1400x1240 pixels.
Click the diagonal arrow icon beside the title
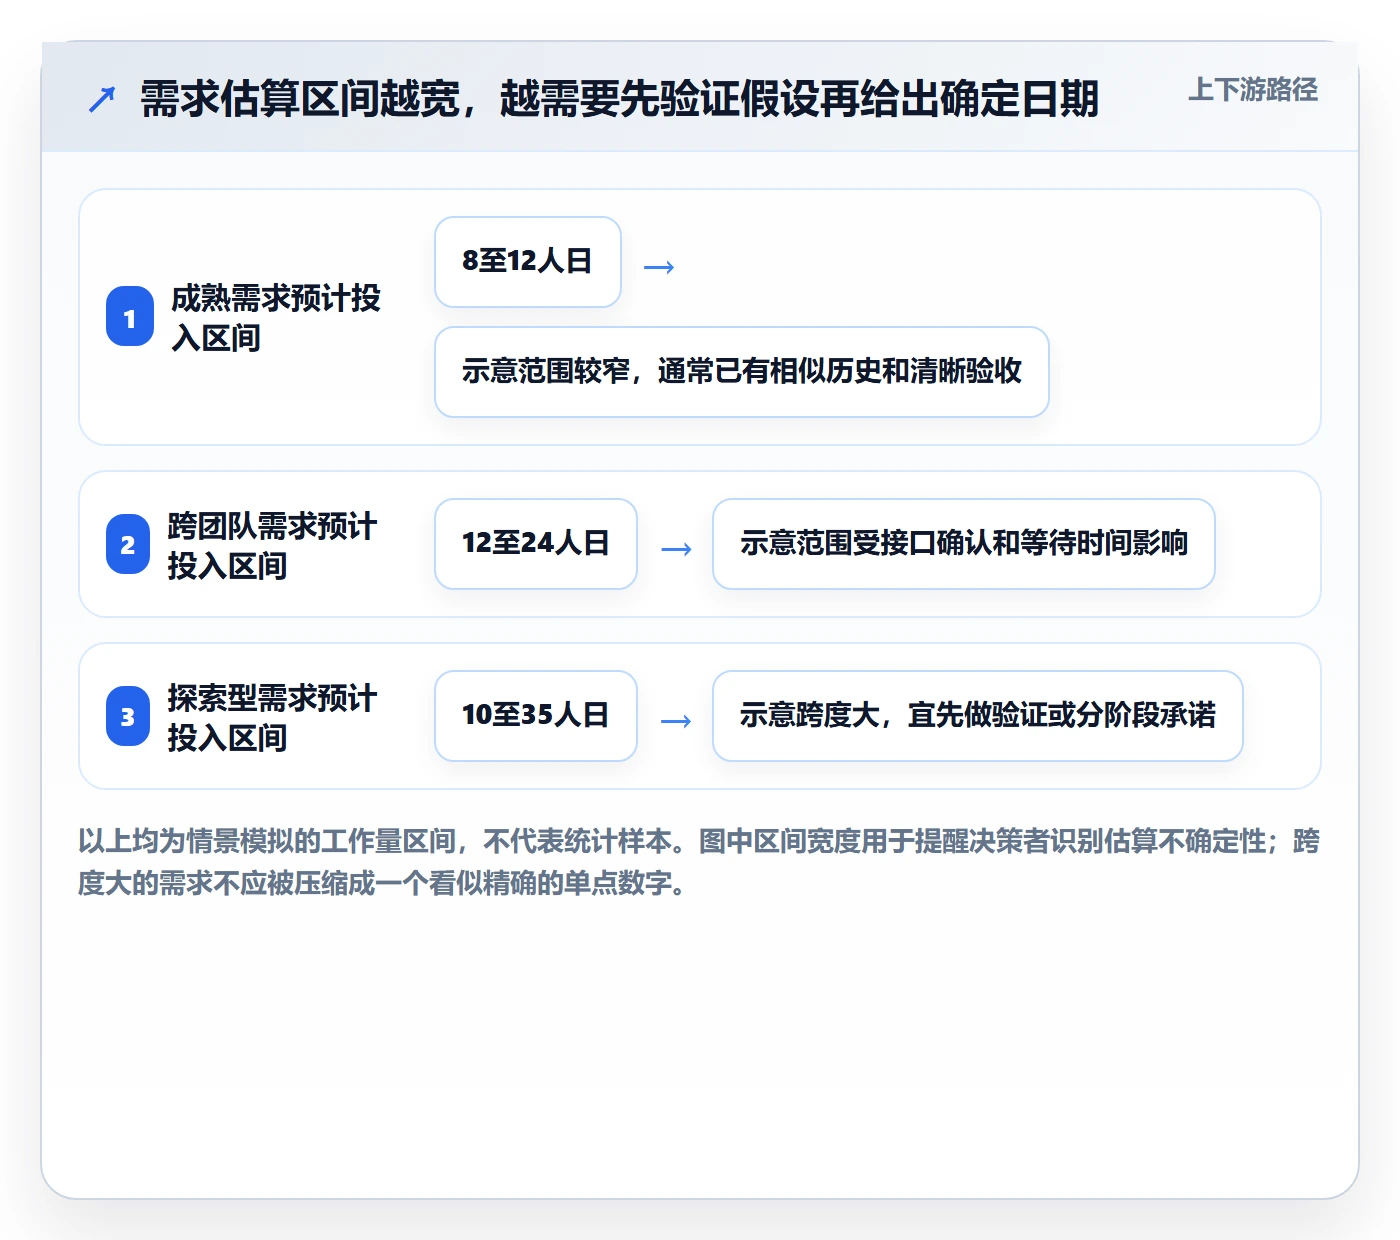tap(102, 99)
